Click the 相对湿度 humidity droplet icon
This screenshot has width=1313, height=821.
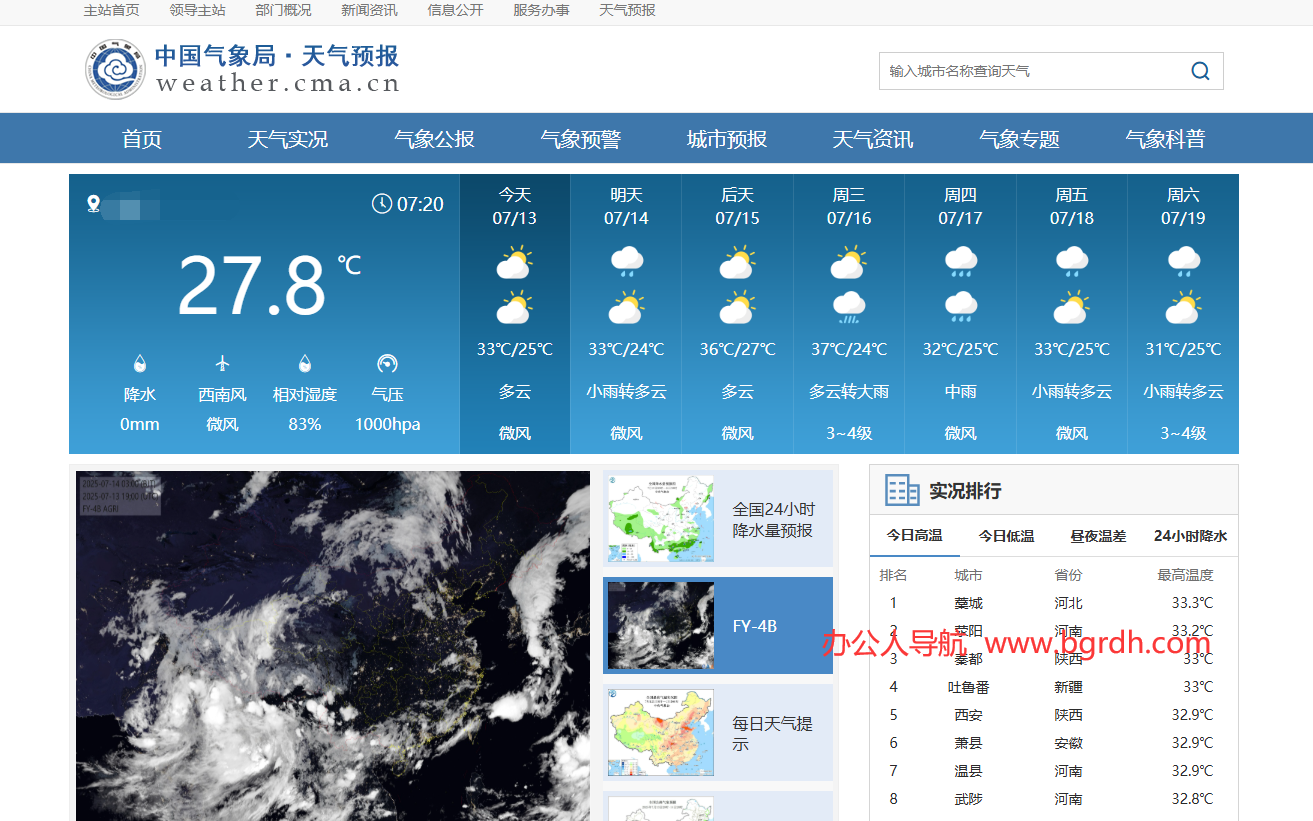304,361
